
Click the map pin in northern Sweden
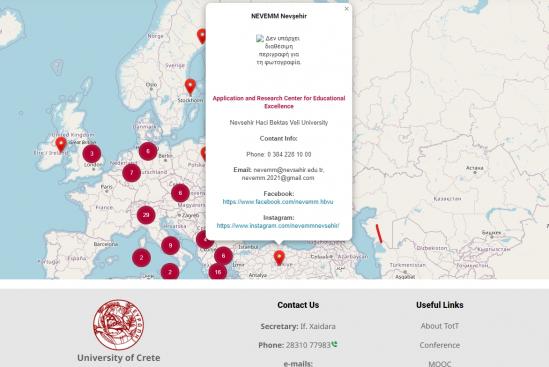202,36
